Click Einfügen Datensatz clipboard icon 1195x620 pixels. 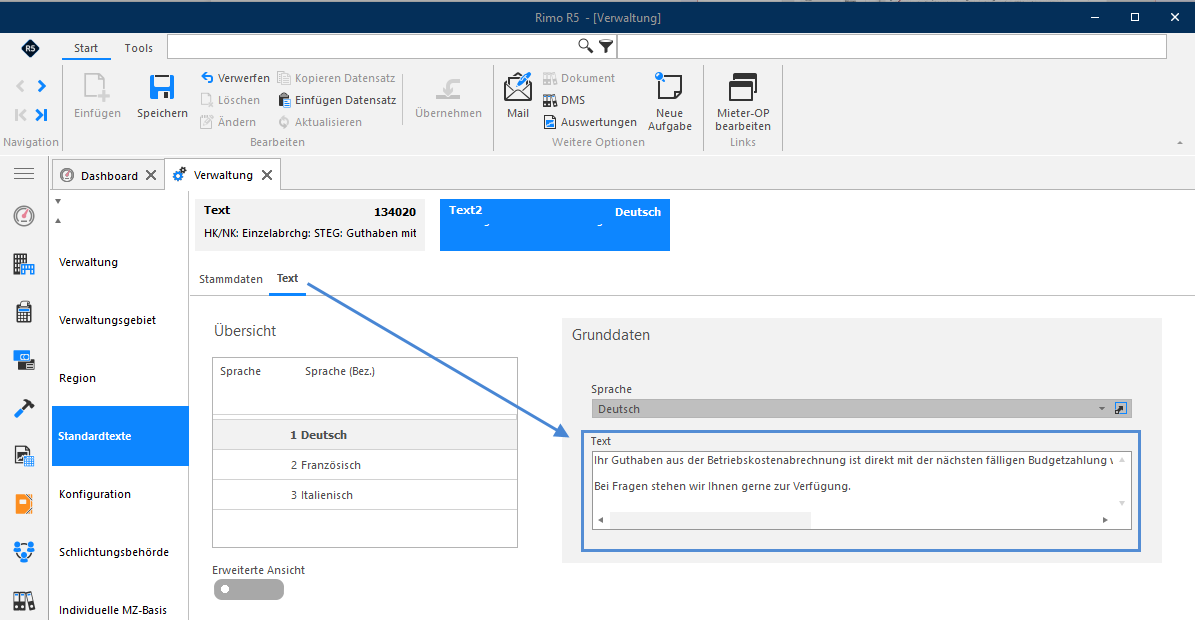(x=284, y=100)
